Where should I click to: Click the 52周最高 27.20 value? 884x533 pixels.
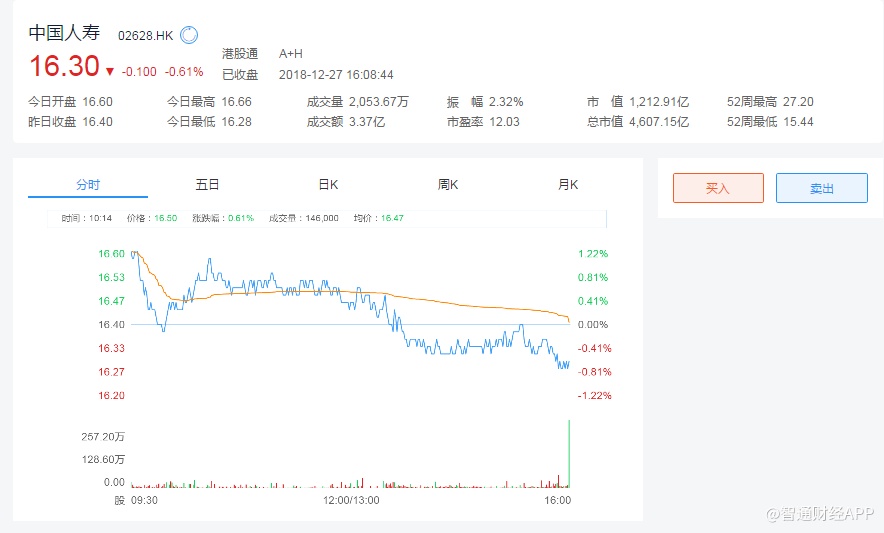point(799,101)
